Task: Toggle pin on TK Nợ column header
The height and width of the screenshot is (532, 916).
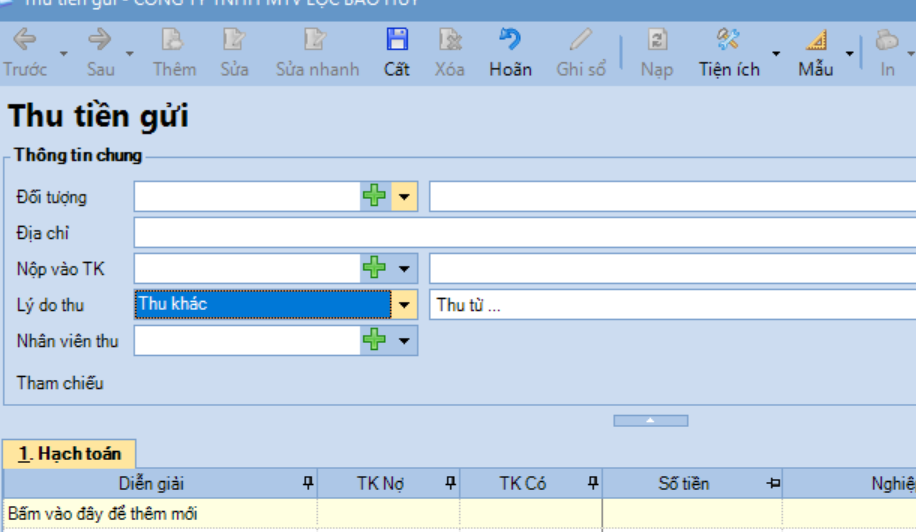Action: pos(450,484)
